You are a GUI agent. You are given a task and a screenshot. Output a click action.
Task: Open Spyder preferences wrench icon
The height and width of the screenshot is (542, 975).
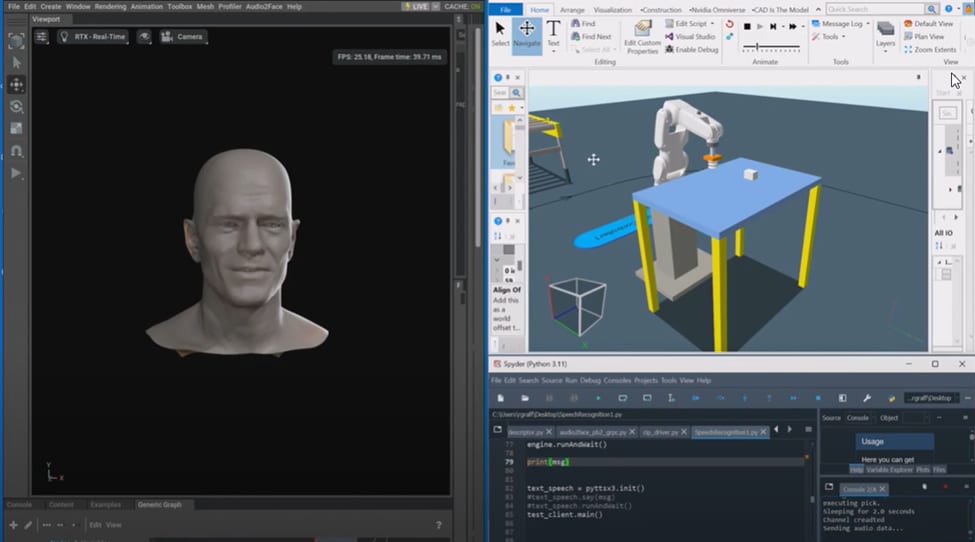pyautogui.click(x=867, y=398)
